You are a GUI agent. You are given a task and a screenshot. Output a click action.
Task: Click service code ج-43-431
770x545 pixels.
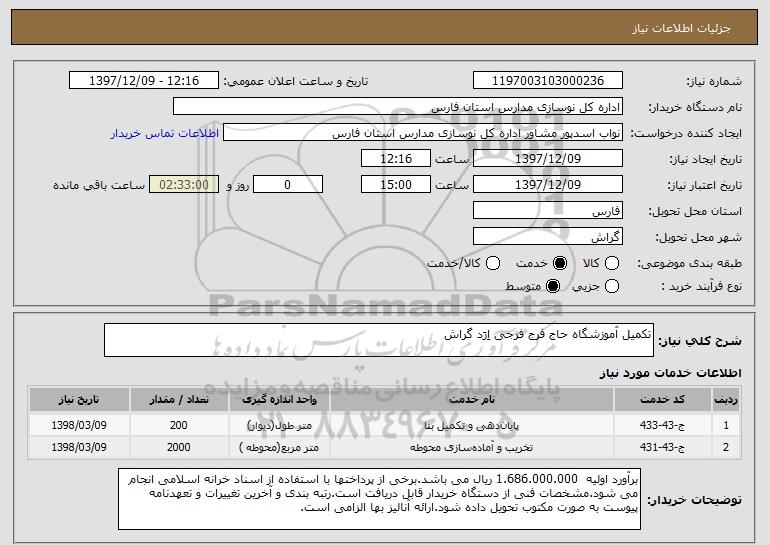point(662,447)
